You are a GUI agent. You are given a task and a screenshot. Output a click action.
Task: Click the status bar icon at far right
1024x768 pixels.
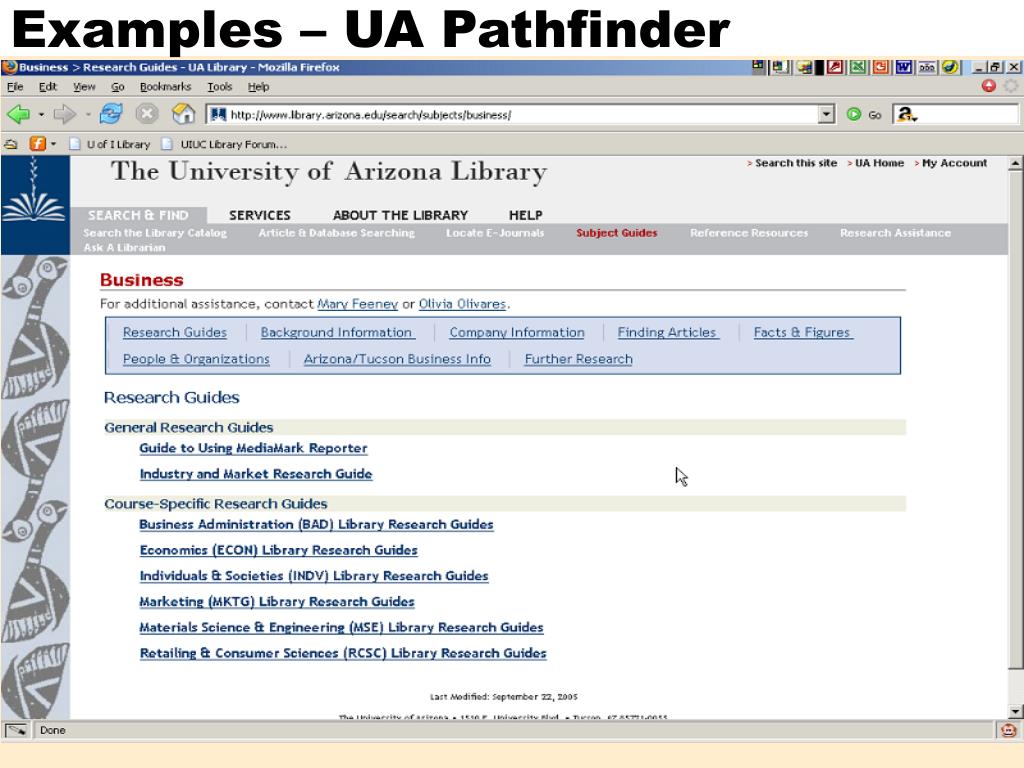pyautogui.click(x=1008, y=730)
